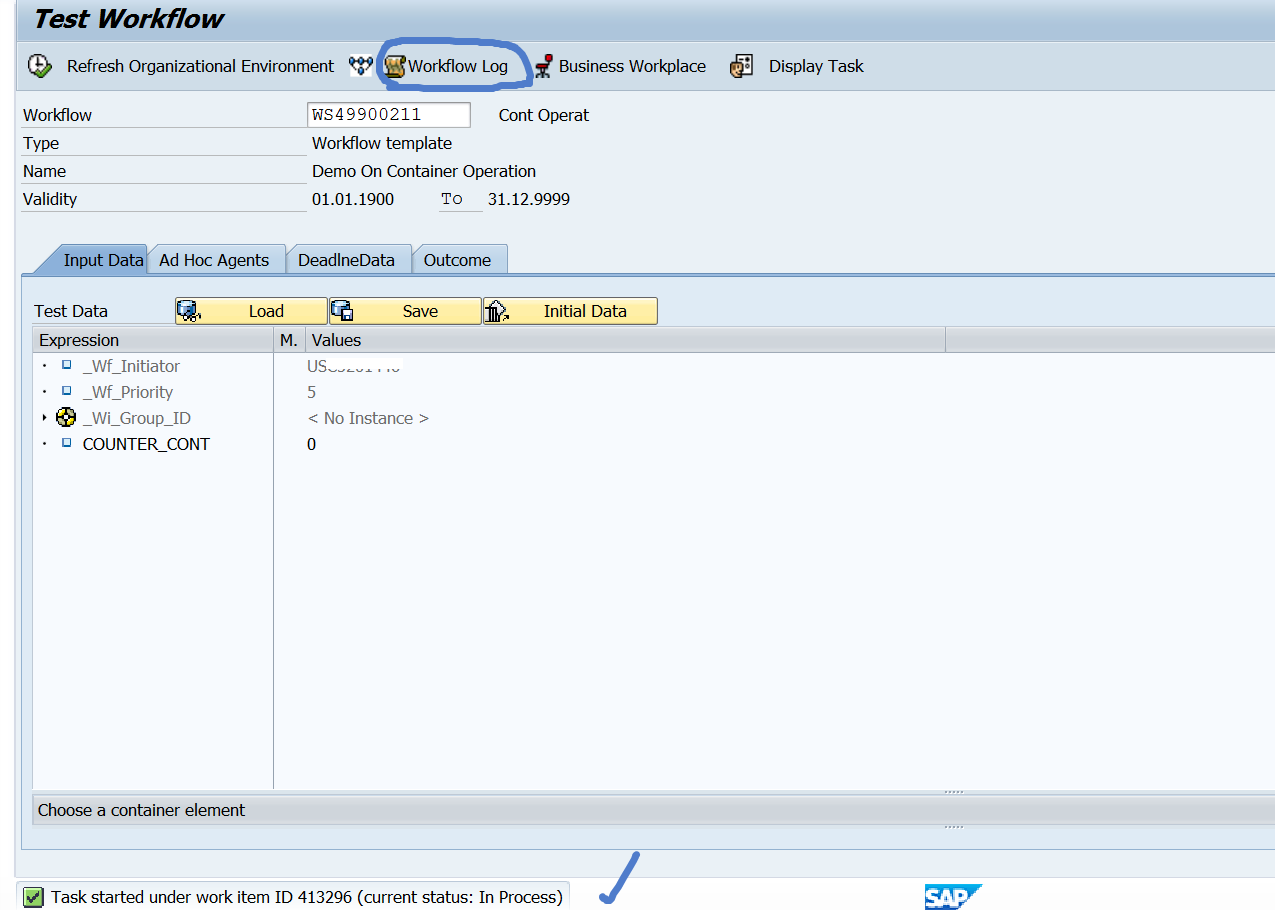The width and height of the screenshot is (1275, 910).
Task: Click the Expression column header
Action: pyautogui.click(x=153, y=340)
